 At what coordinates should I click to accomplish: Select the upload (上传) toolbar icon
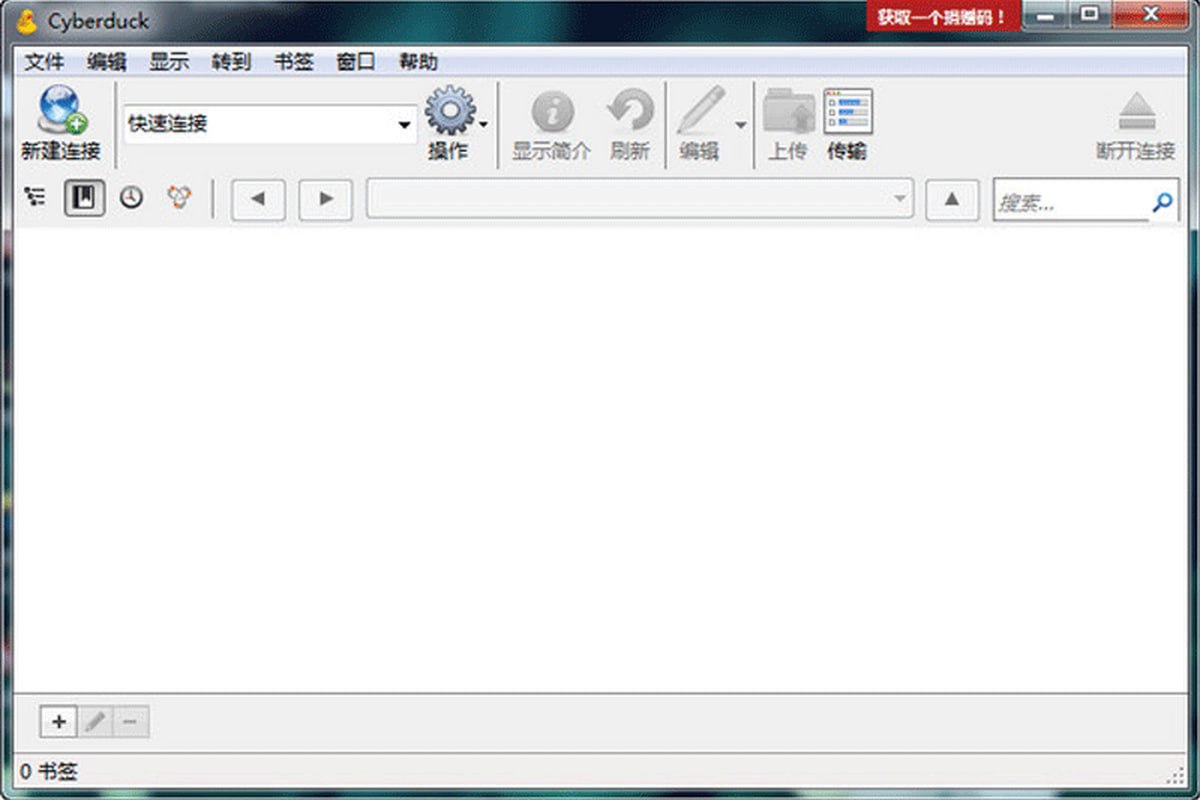pos(787,115)
